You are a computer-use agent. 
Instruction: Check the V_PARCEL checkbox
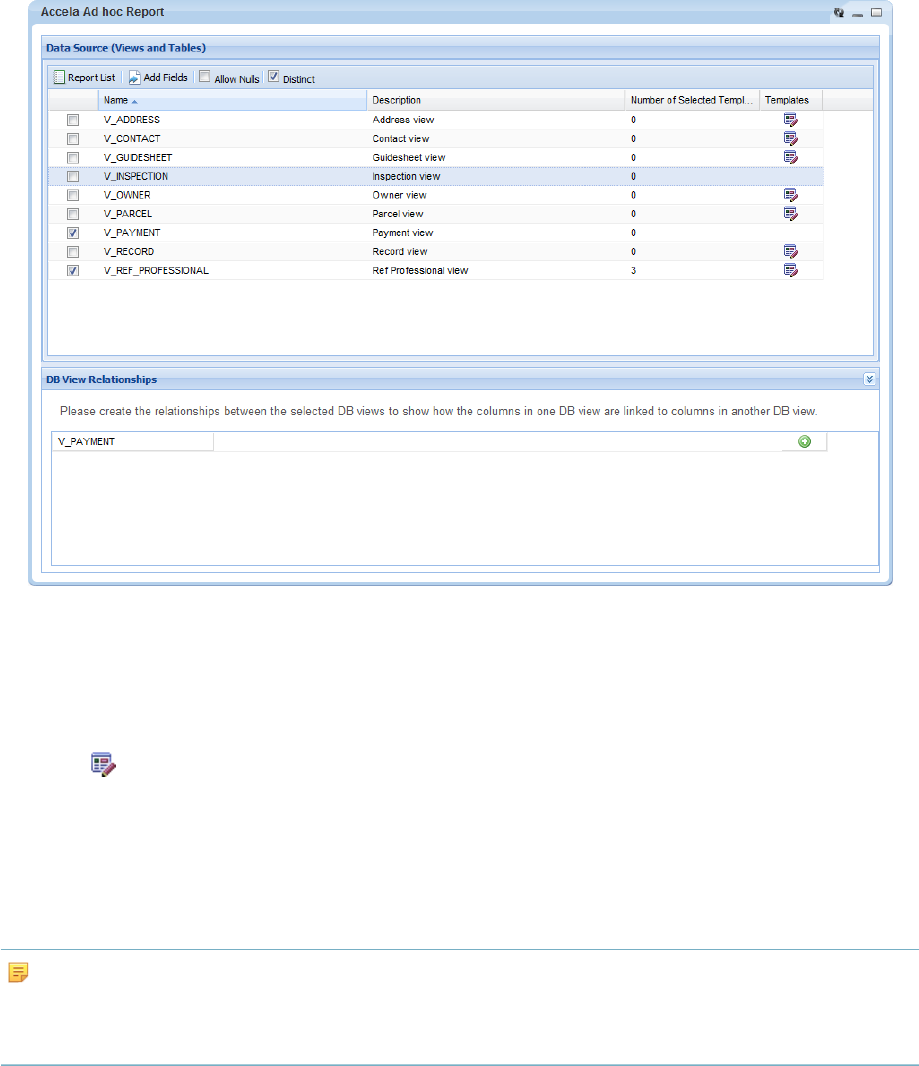click(x=73, y=214)
